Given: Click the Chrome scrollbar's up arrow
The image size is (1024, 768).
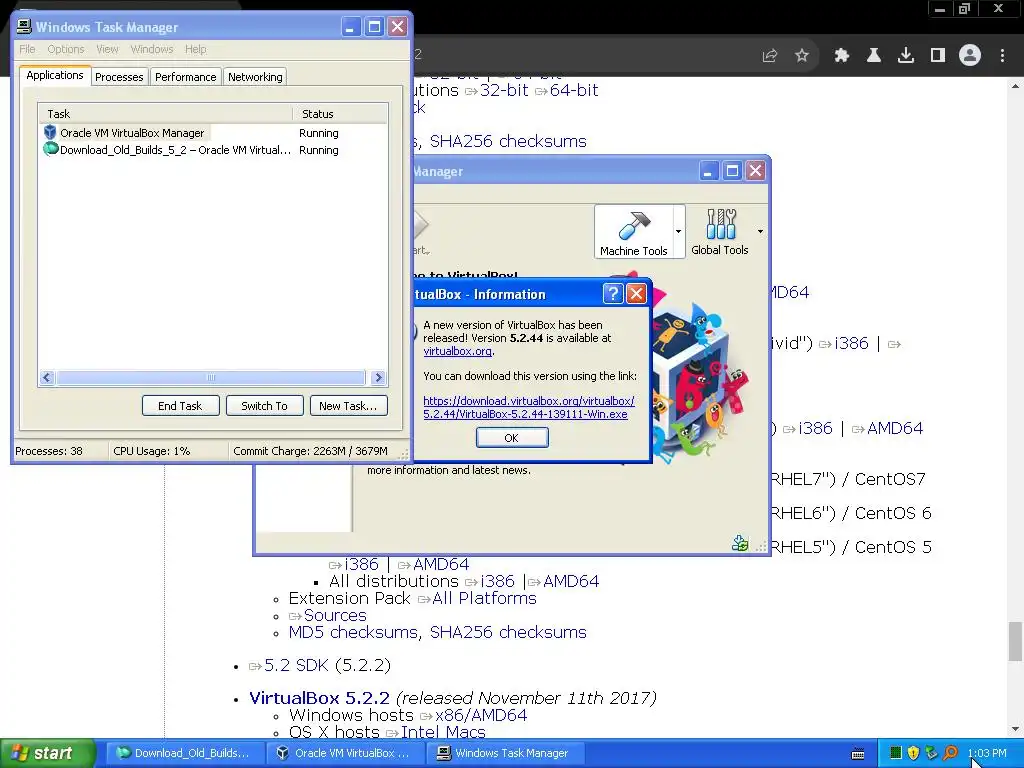Looking at the screenshot, I should pyautogui.click(x=1015, y=86).
